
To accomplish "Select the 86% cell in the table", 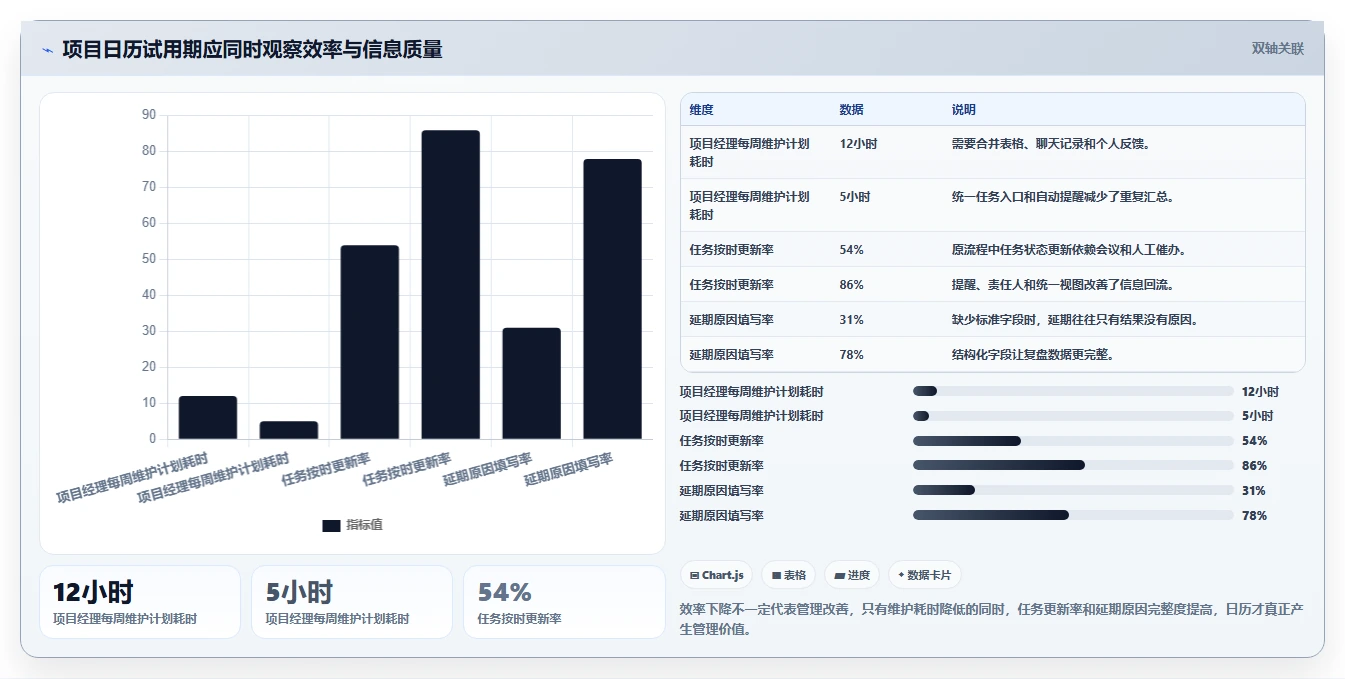I will click(x=852, y=284).
